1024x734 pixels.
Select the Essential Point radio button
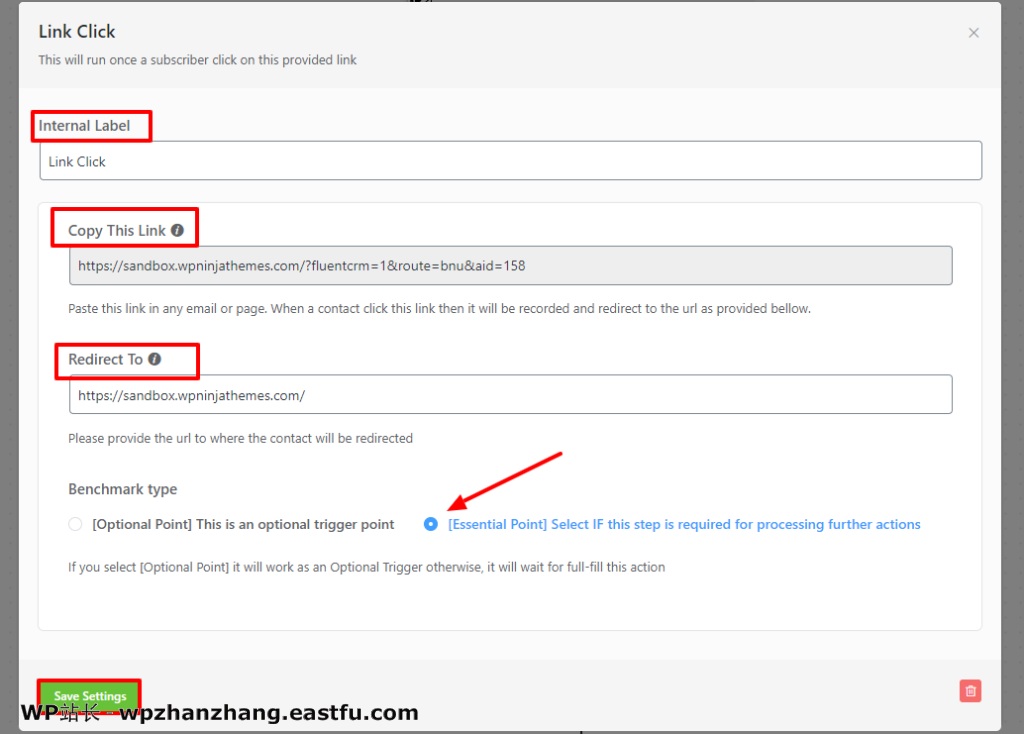[x=431, y=524]
